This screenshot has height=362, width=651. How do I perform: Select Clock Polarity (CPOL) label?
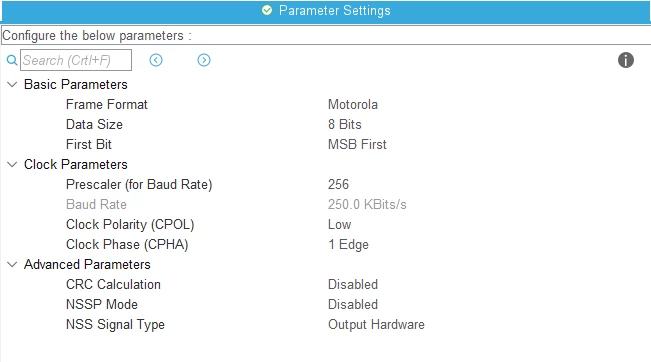[130, 225]
